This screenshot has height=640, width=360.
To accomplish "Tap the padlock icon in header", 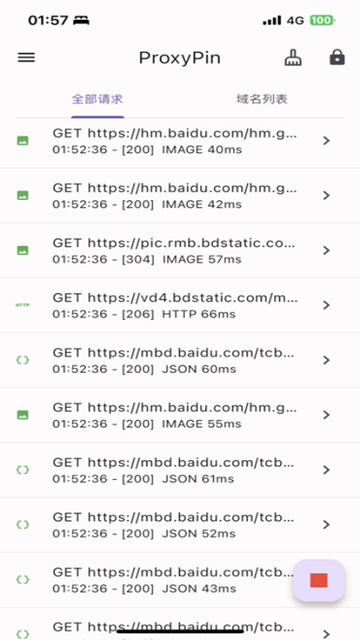I will 337,58.
